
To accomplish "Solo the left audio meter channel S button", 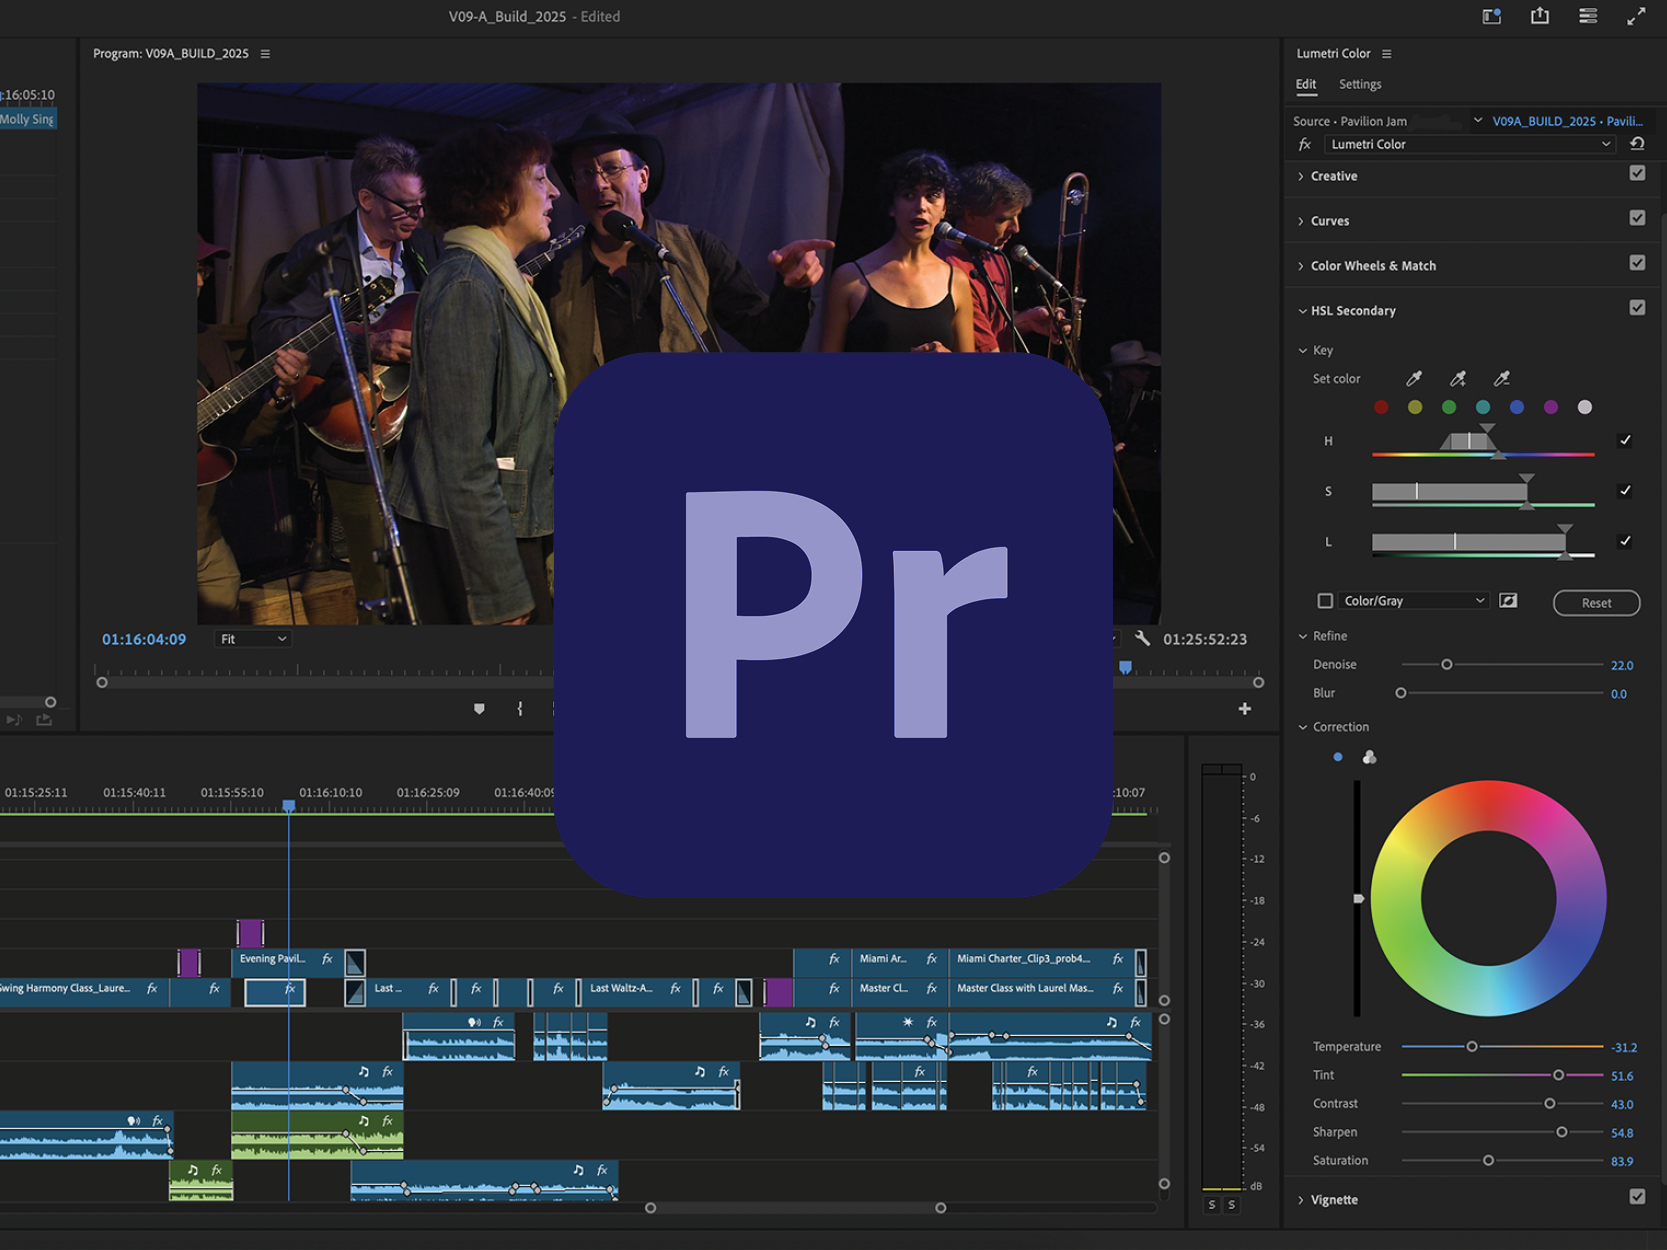I will click(1212, 1205).
